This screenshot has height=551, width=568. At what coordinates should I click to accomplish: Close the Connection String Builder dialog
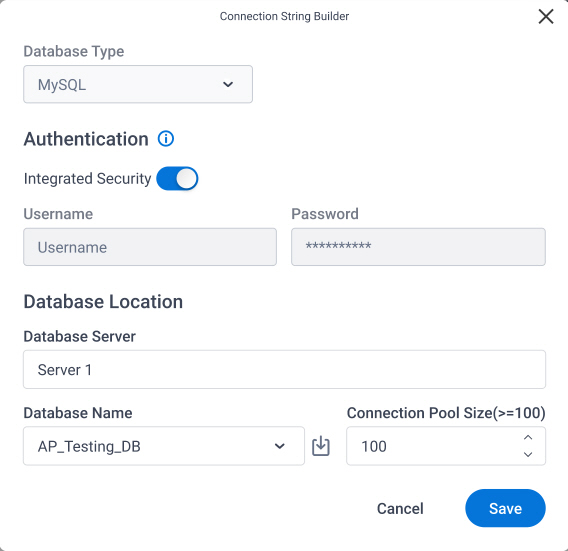[x=546, y=17]
